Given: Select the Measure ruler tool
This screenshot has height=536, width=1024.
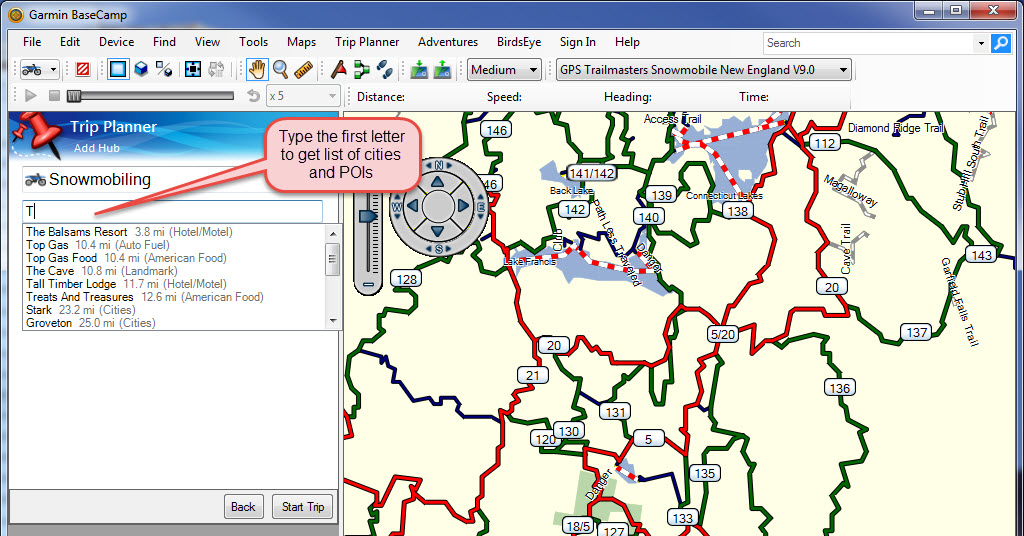Looking at the screenshot, I should pos(303,69).
